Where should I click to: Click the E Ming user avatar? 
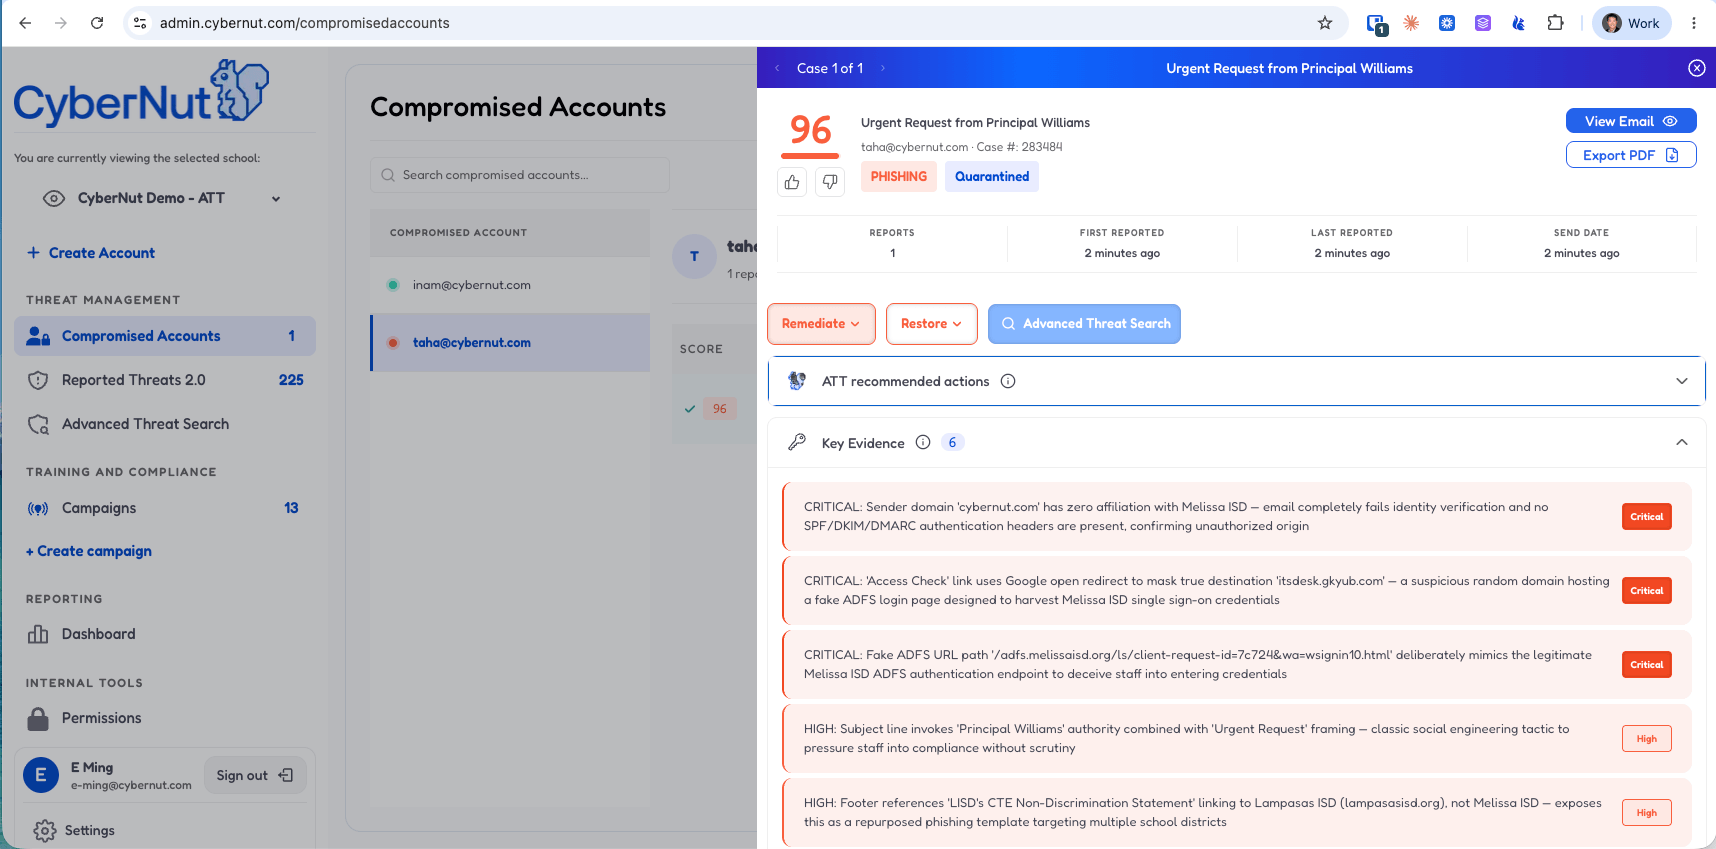(x=41, y=775)
